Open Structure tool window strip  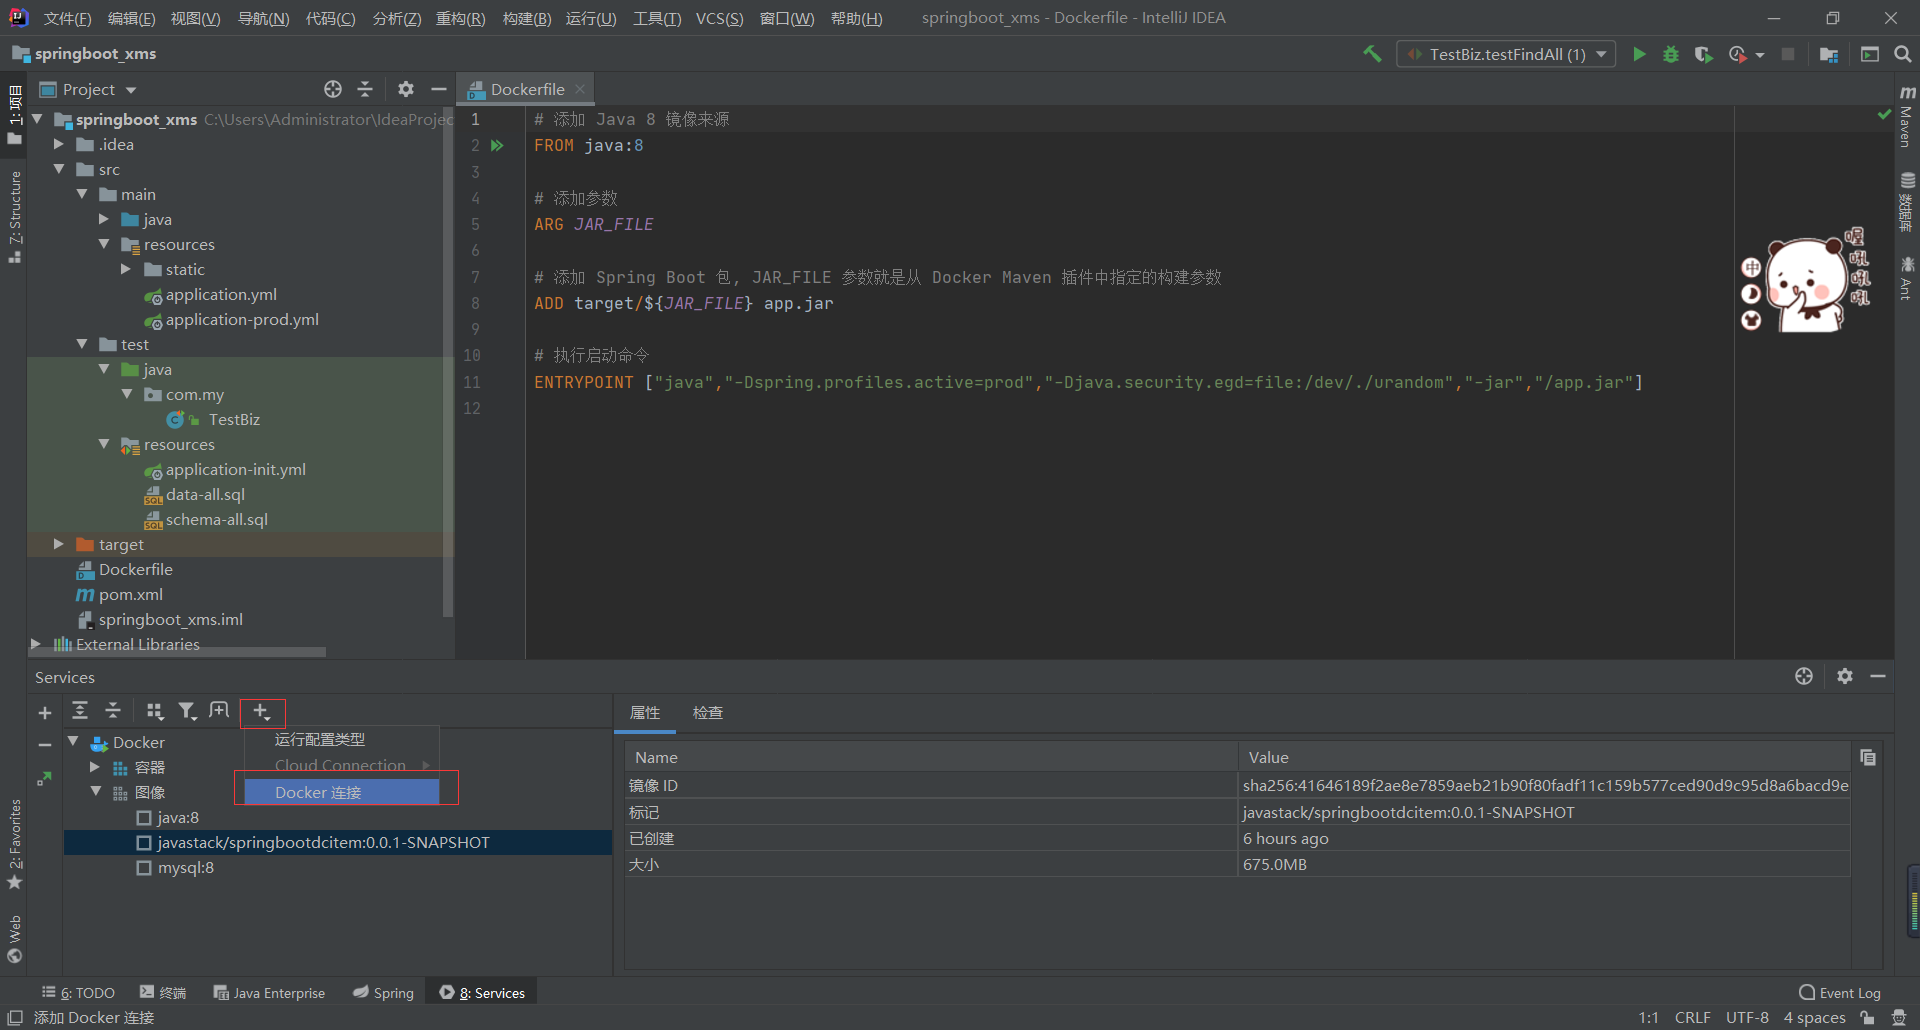[x=15, y=216]
